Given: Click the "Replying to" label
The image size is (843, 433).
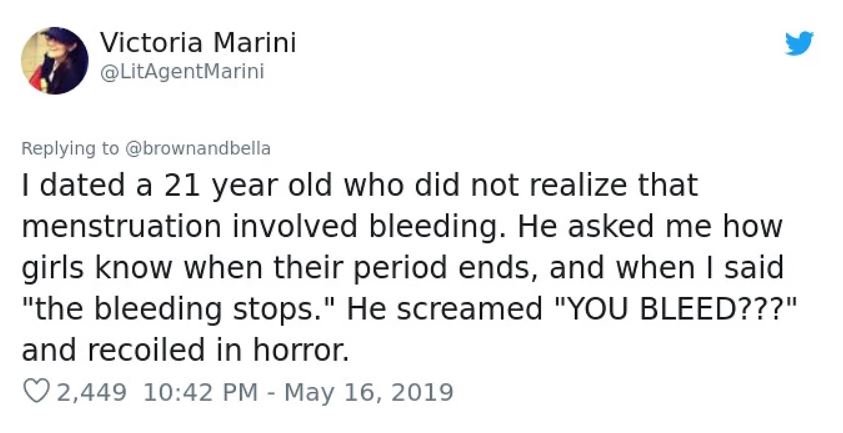Looking at the screenshot, I should pos(70,148).
